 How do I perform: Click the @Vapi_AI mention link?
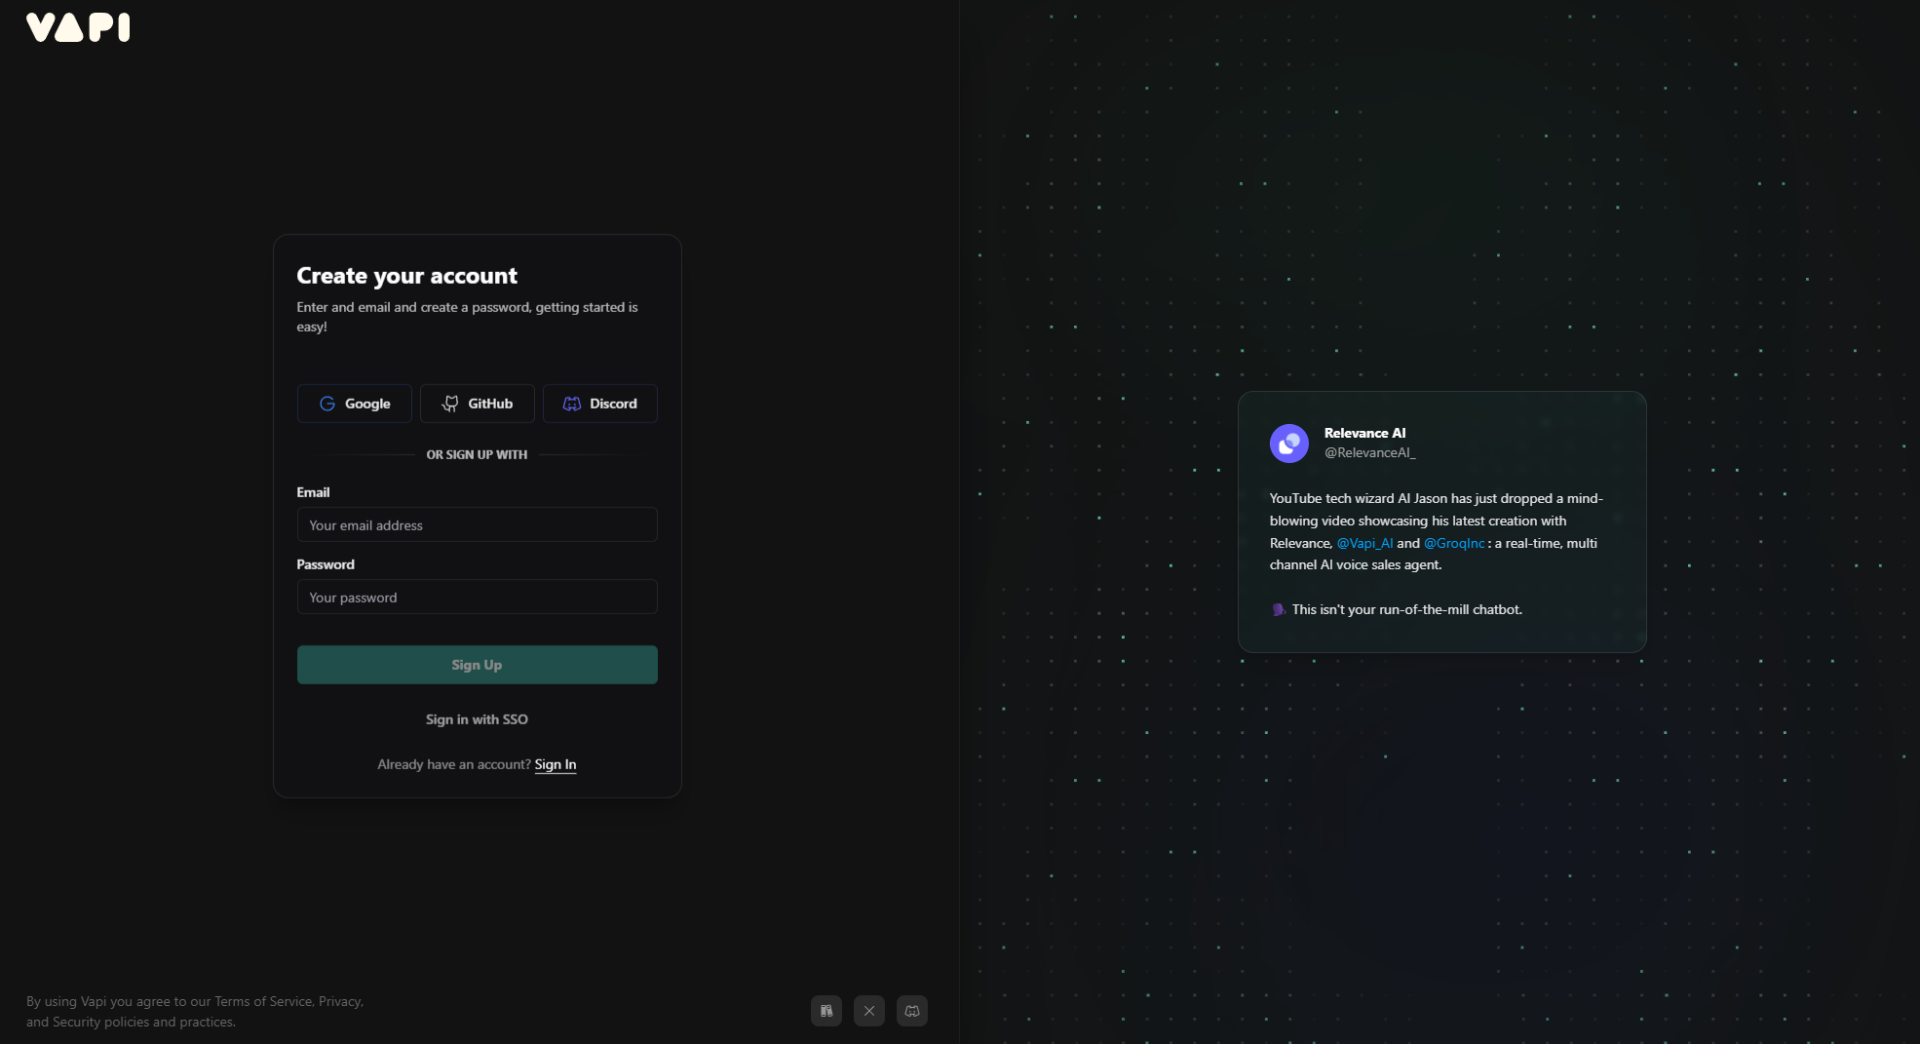coord(1365,543)
